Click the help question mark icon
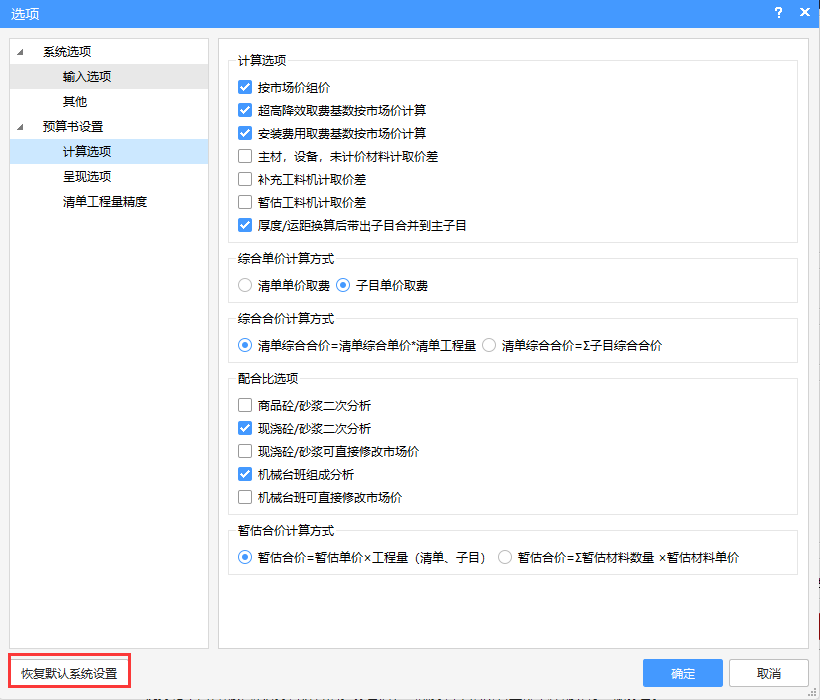Viewport: 820px width, 700px height. pos(778,13)
